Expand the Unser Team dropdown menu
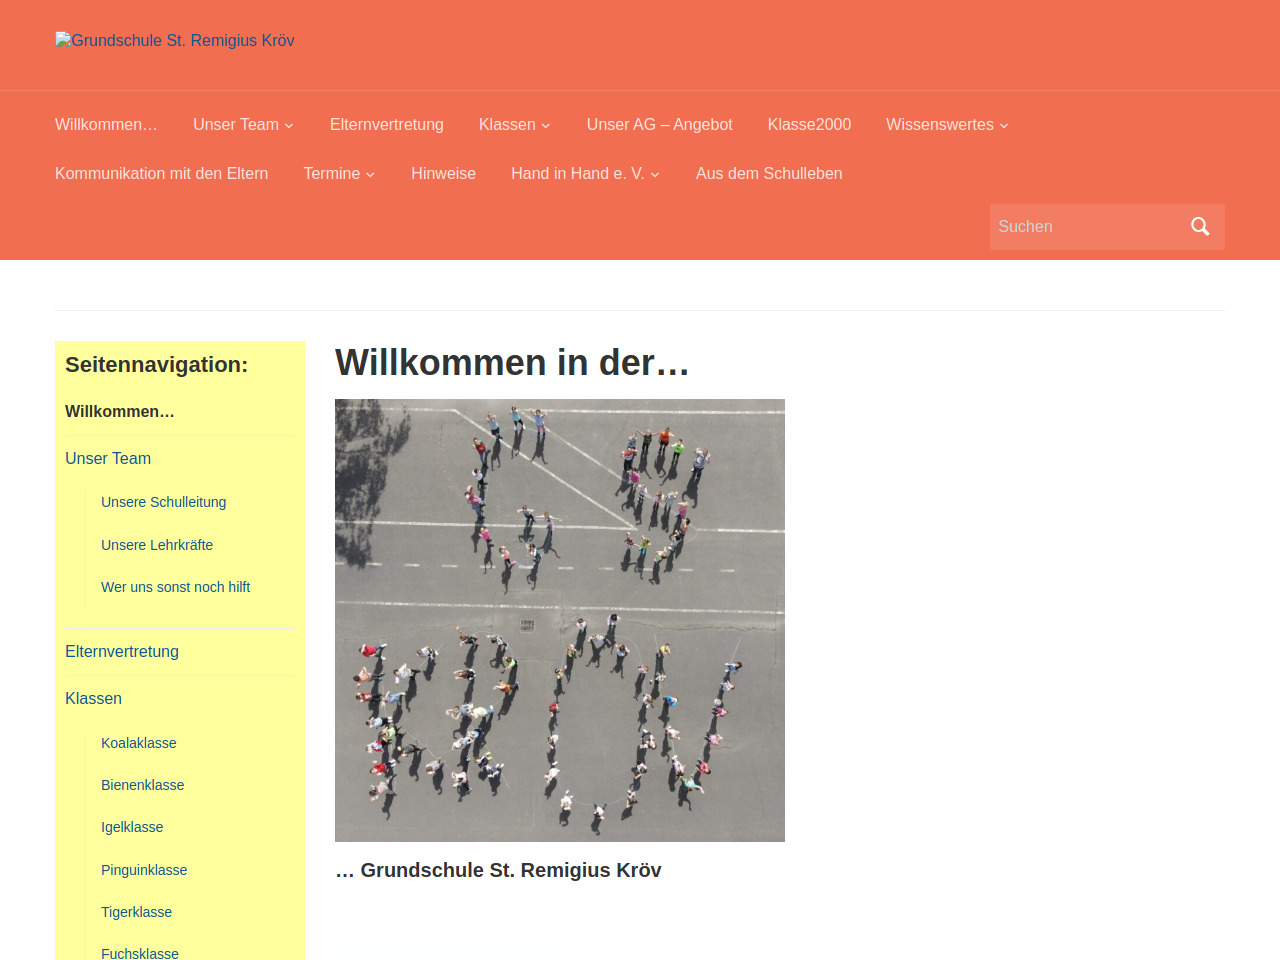1280x960 pixels. pyautogui.click(x=243, y=125)
